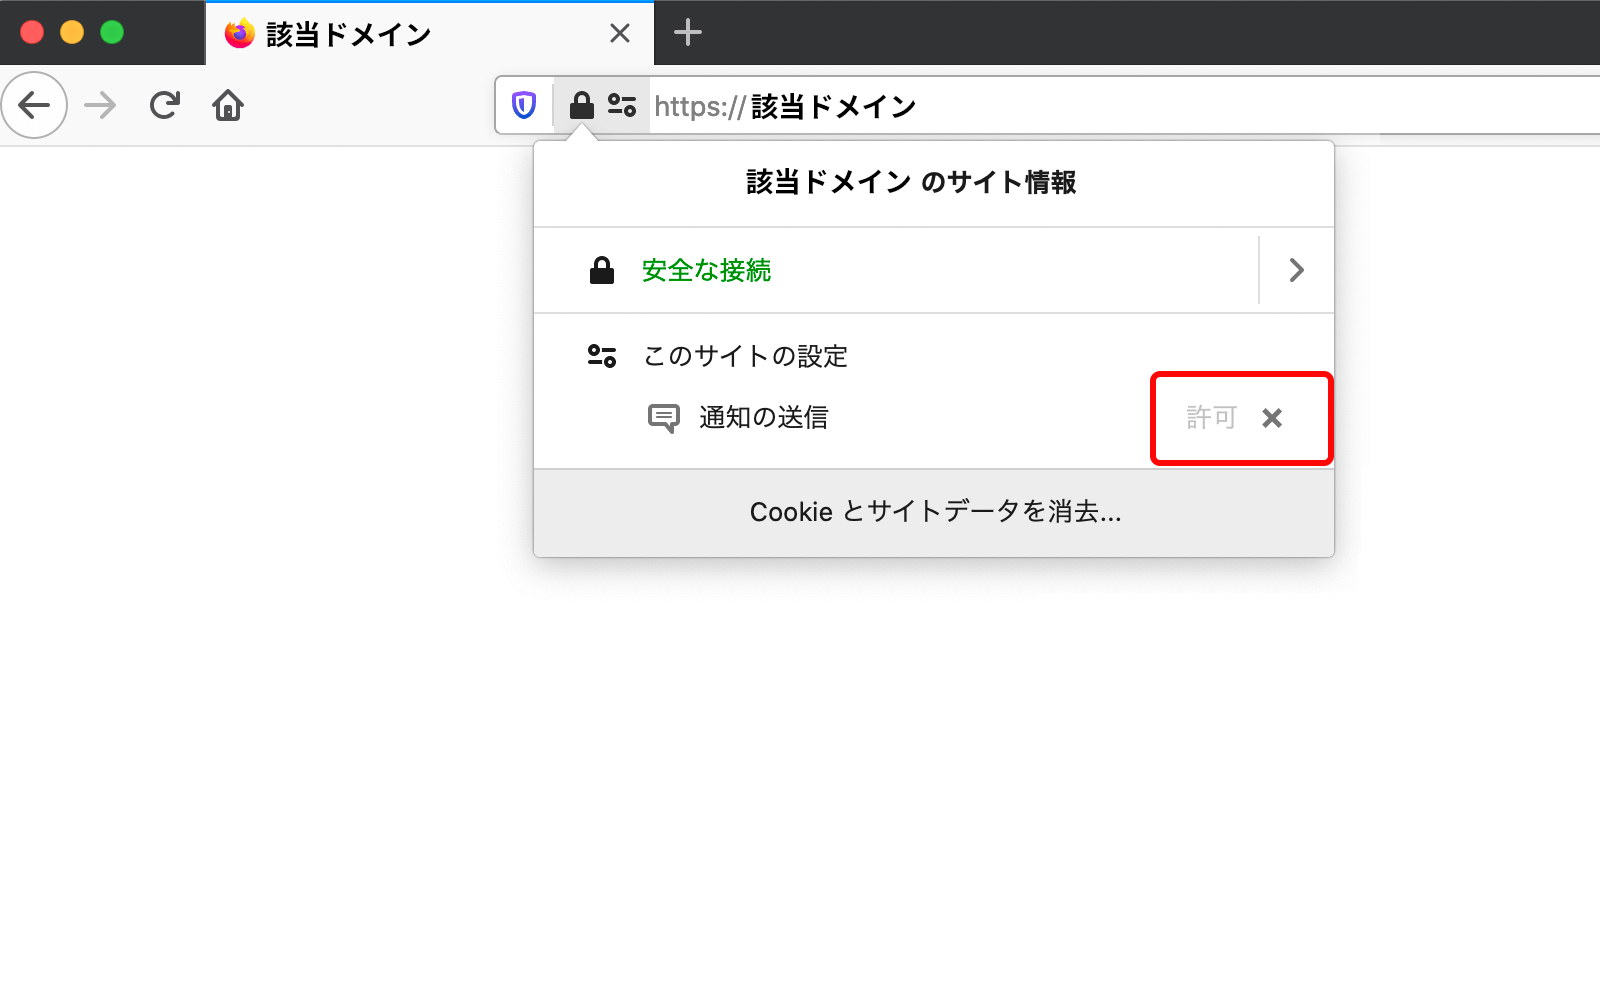Click the site permissions icon in address bar
Viewport: 1600px width, 1000px height.
click(622, 105)
